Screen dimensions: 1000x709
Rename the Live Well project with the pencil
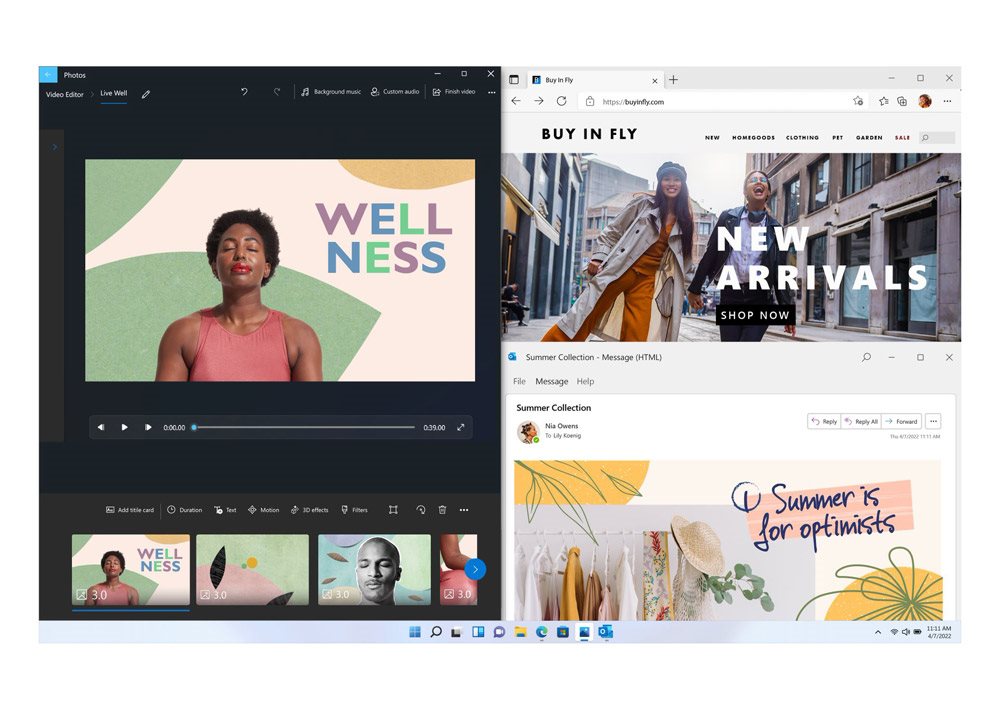tap(145, 93)
